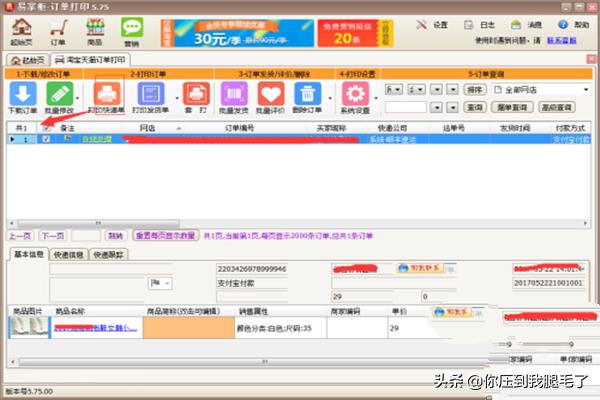
Task: Click the shoe product thumbnail
Action: point(29,327)
